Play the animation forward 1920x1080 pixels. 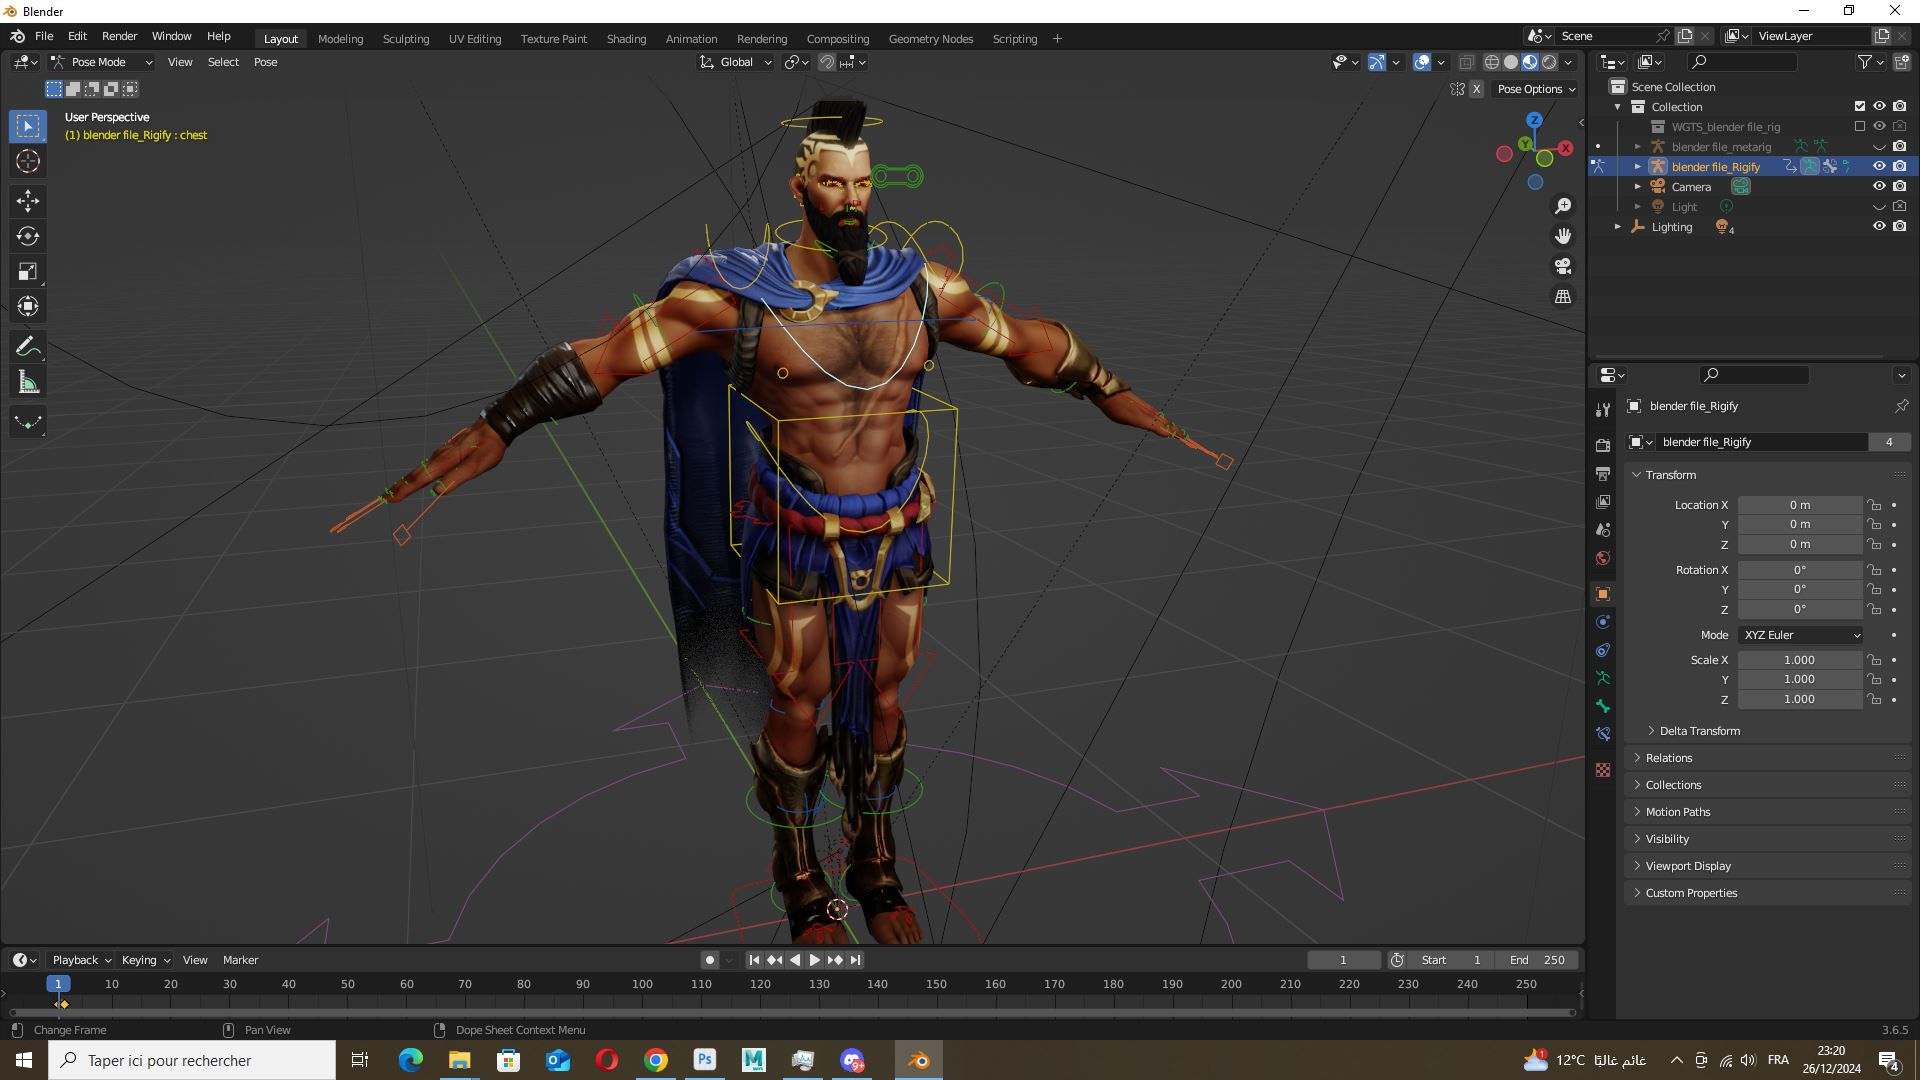[815, 960]
